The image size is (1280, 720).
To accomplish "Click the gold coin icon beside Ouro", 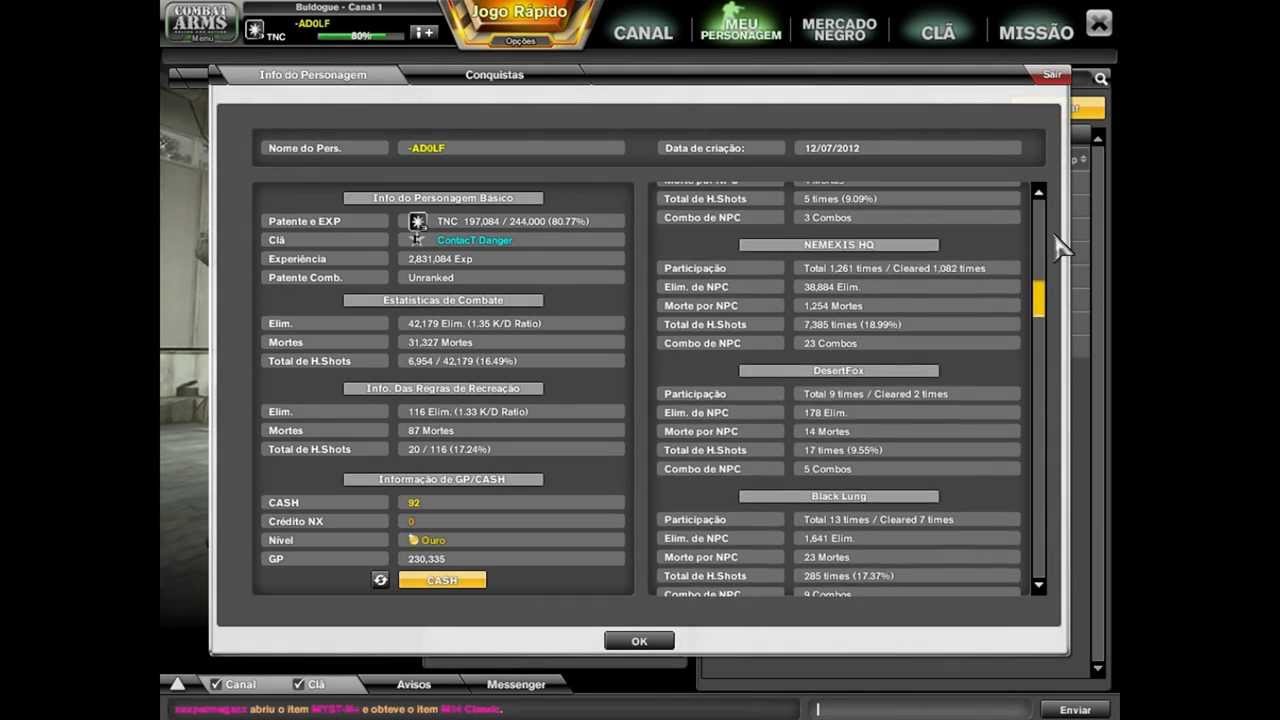I will coord(413,540).
